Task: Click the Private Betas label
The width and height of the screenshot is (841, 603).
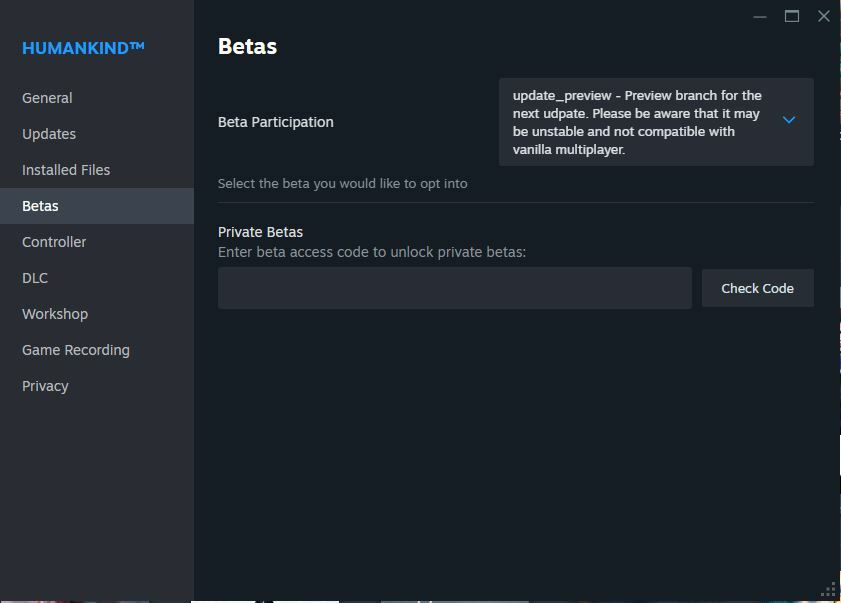Action: click(260, 232)
